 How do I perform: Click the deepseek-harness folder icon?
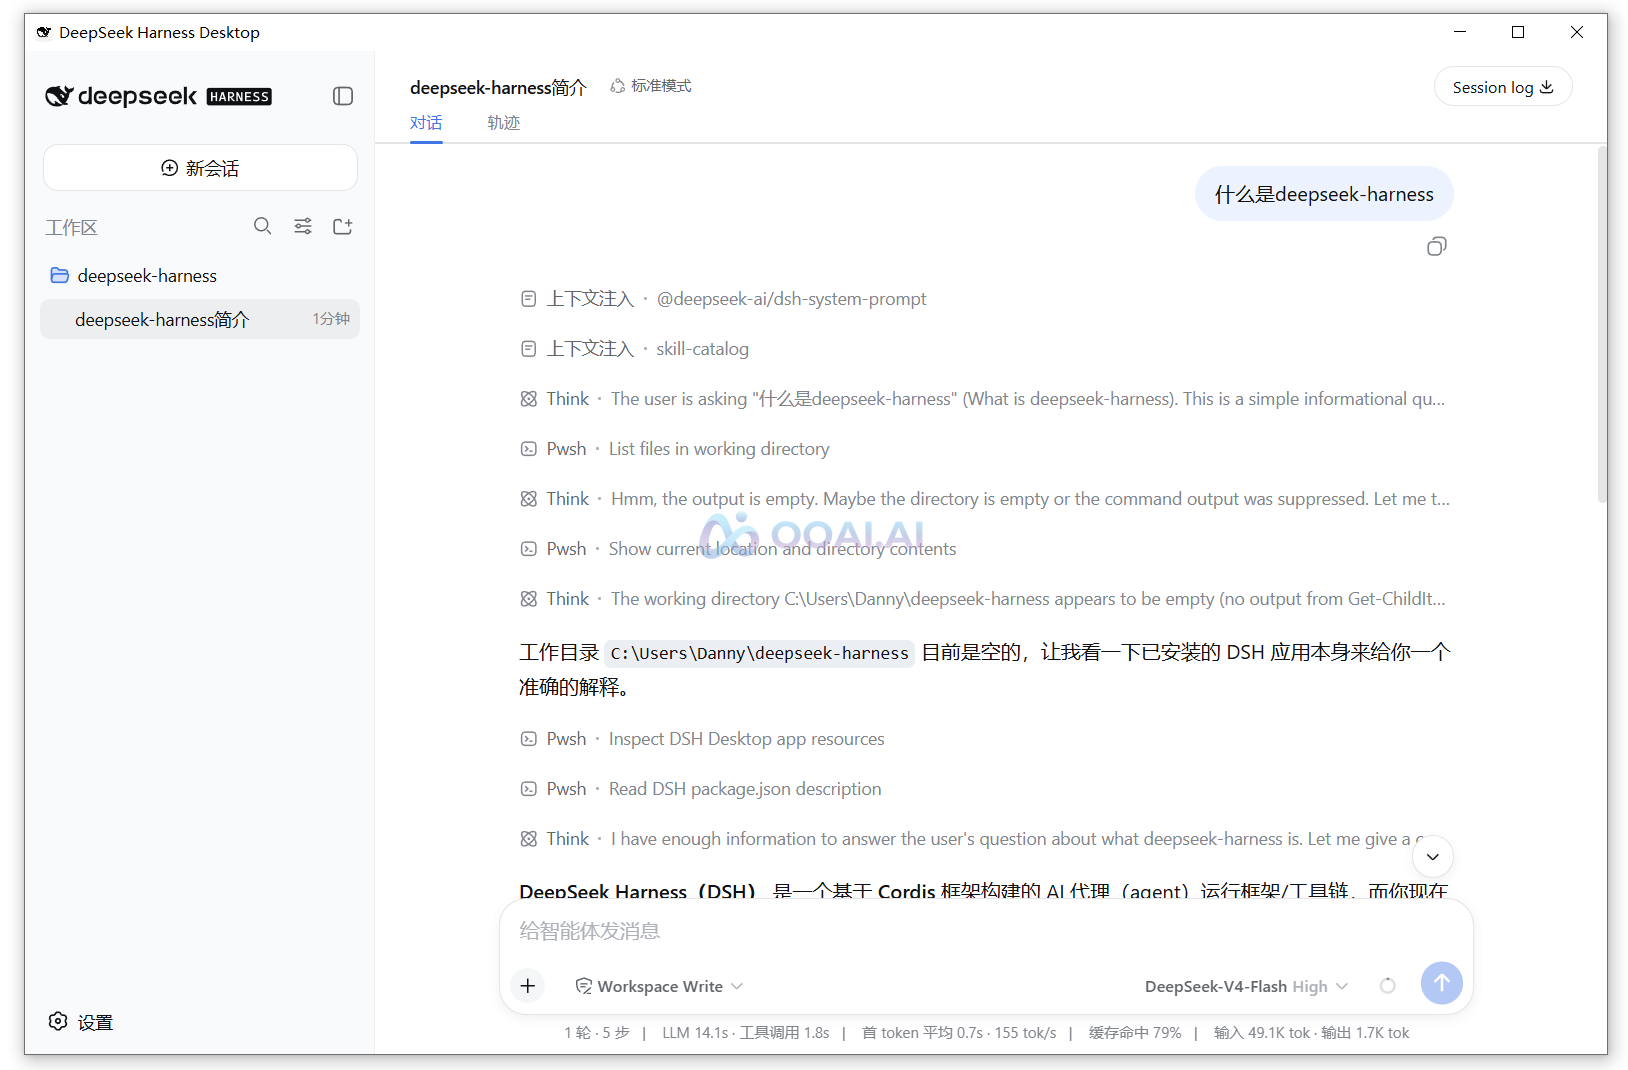pyautogui.click(x=60, y=275)
